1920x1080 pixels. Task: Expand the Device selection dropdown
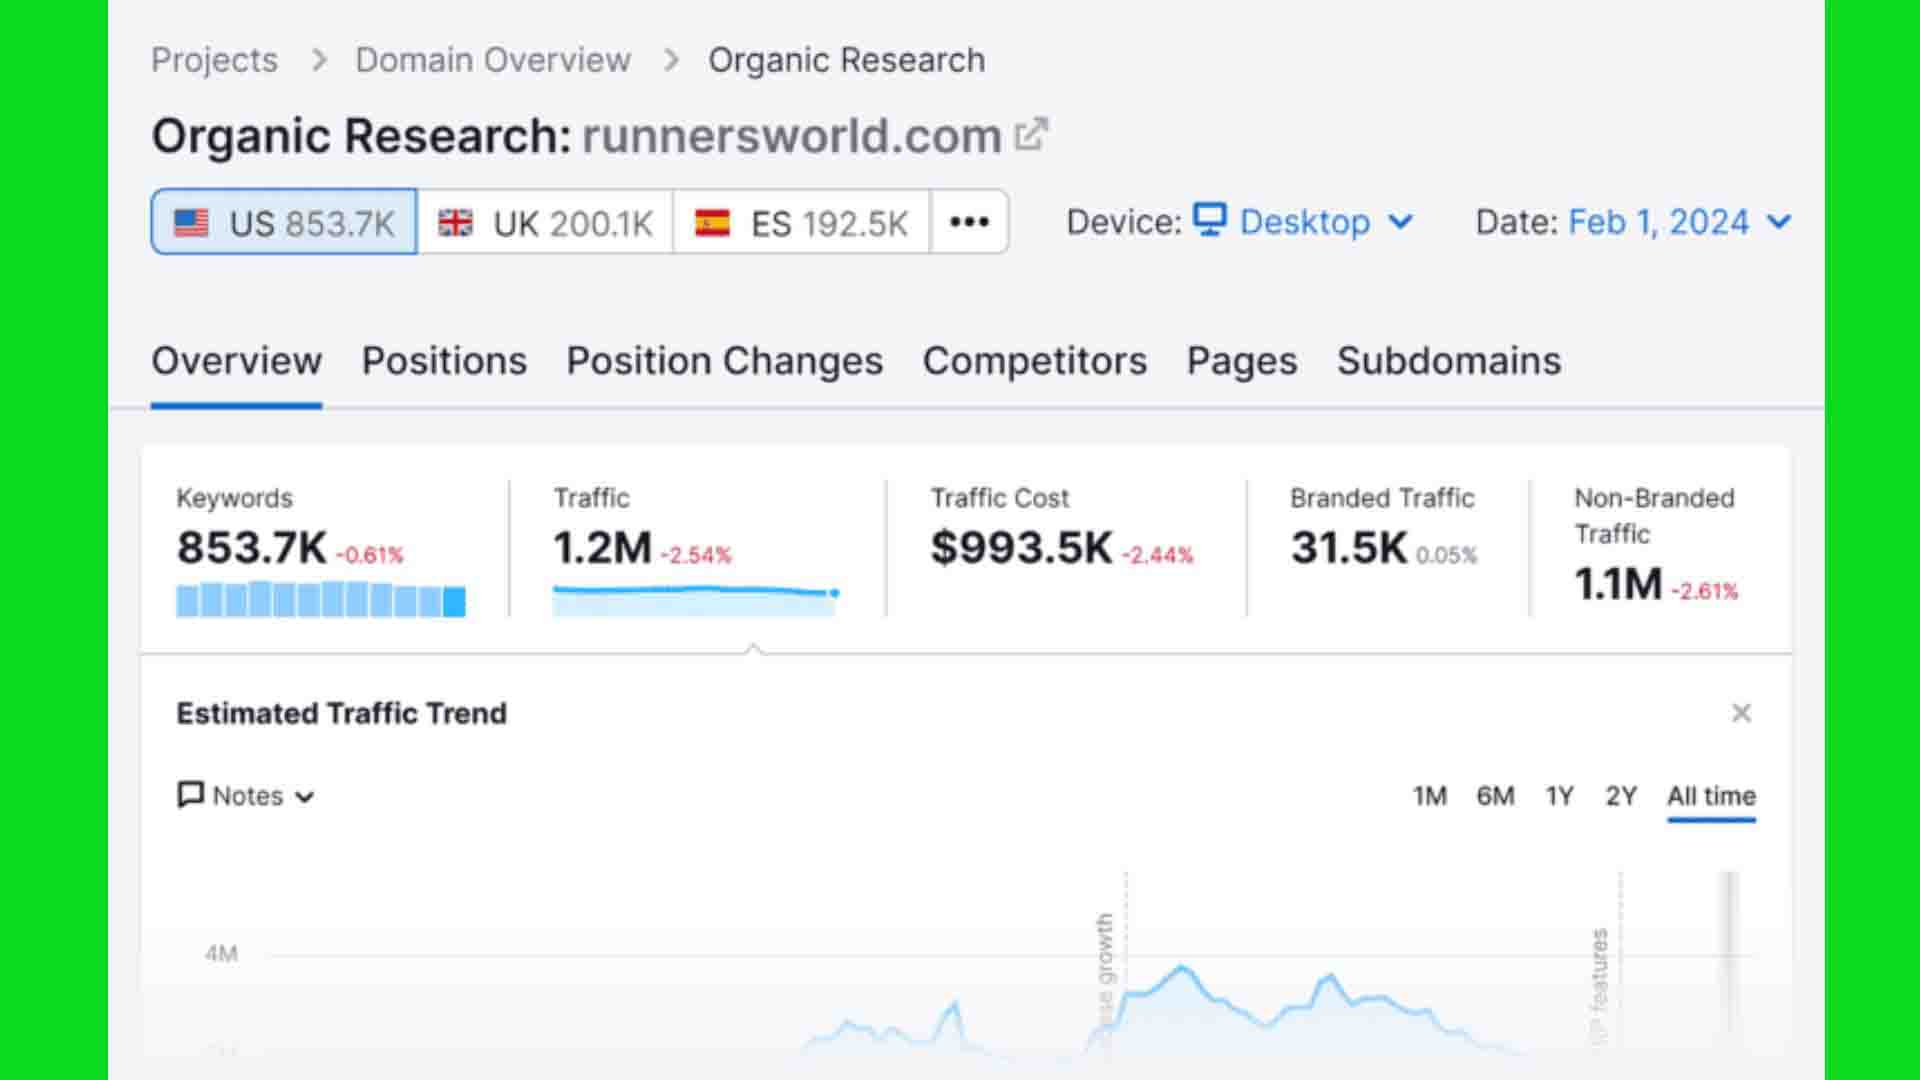click(x=1401, y=222)
